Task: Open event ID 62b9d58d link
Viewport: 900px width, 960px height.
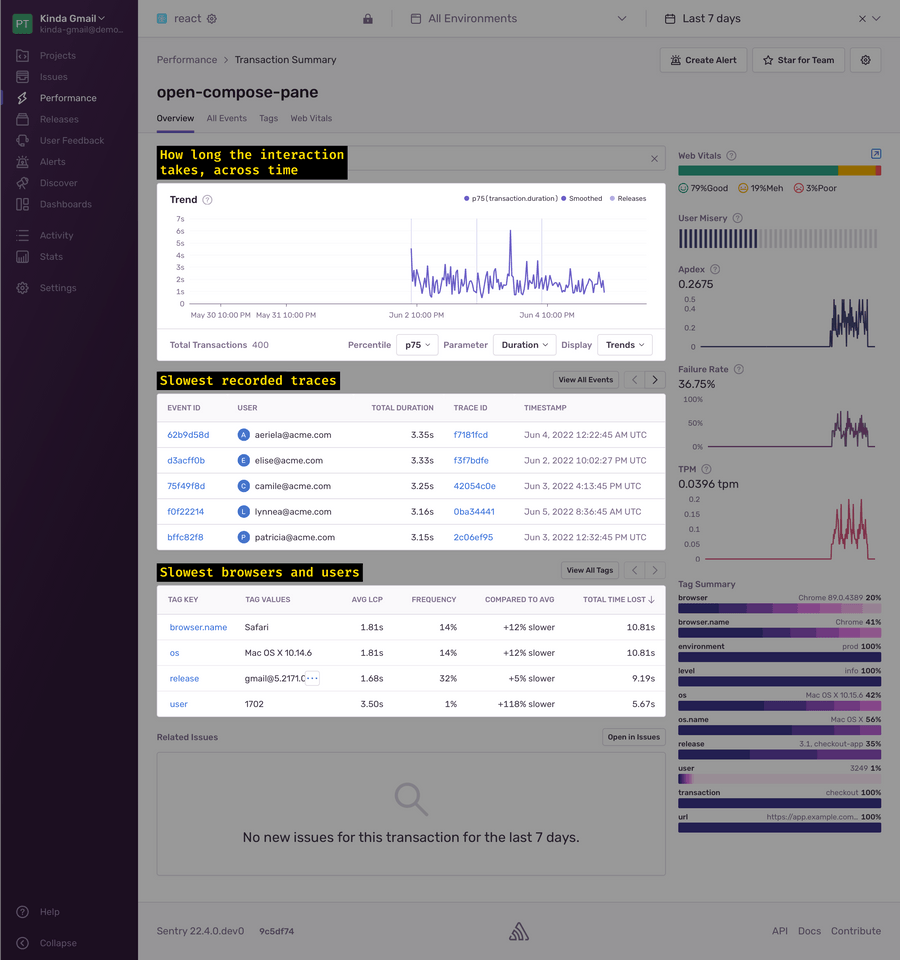Action: (x=188, y=435)
